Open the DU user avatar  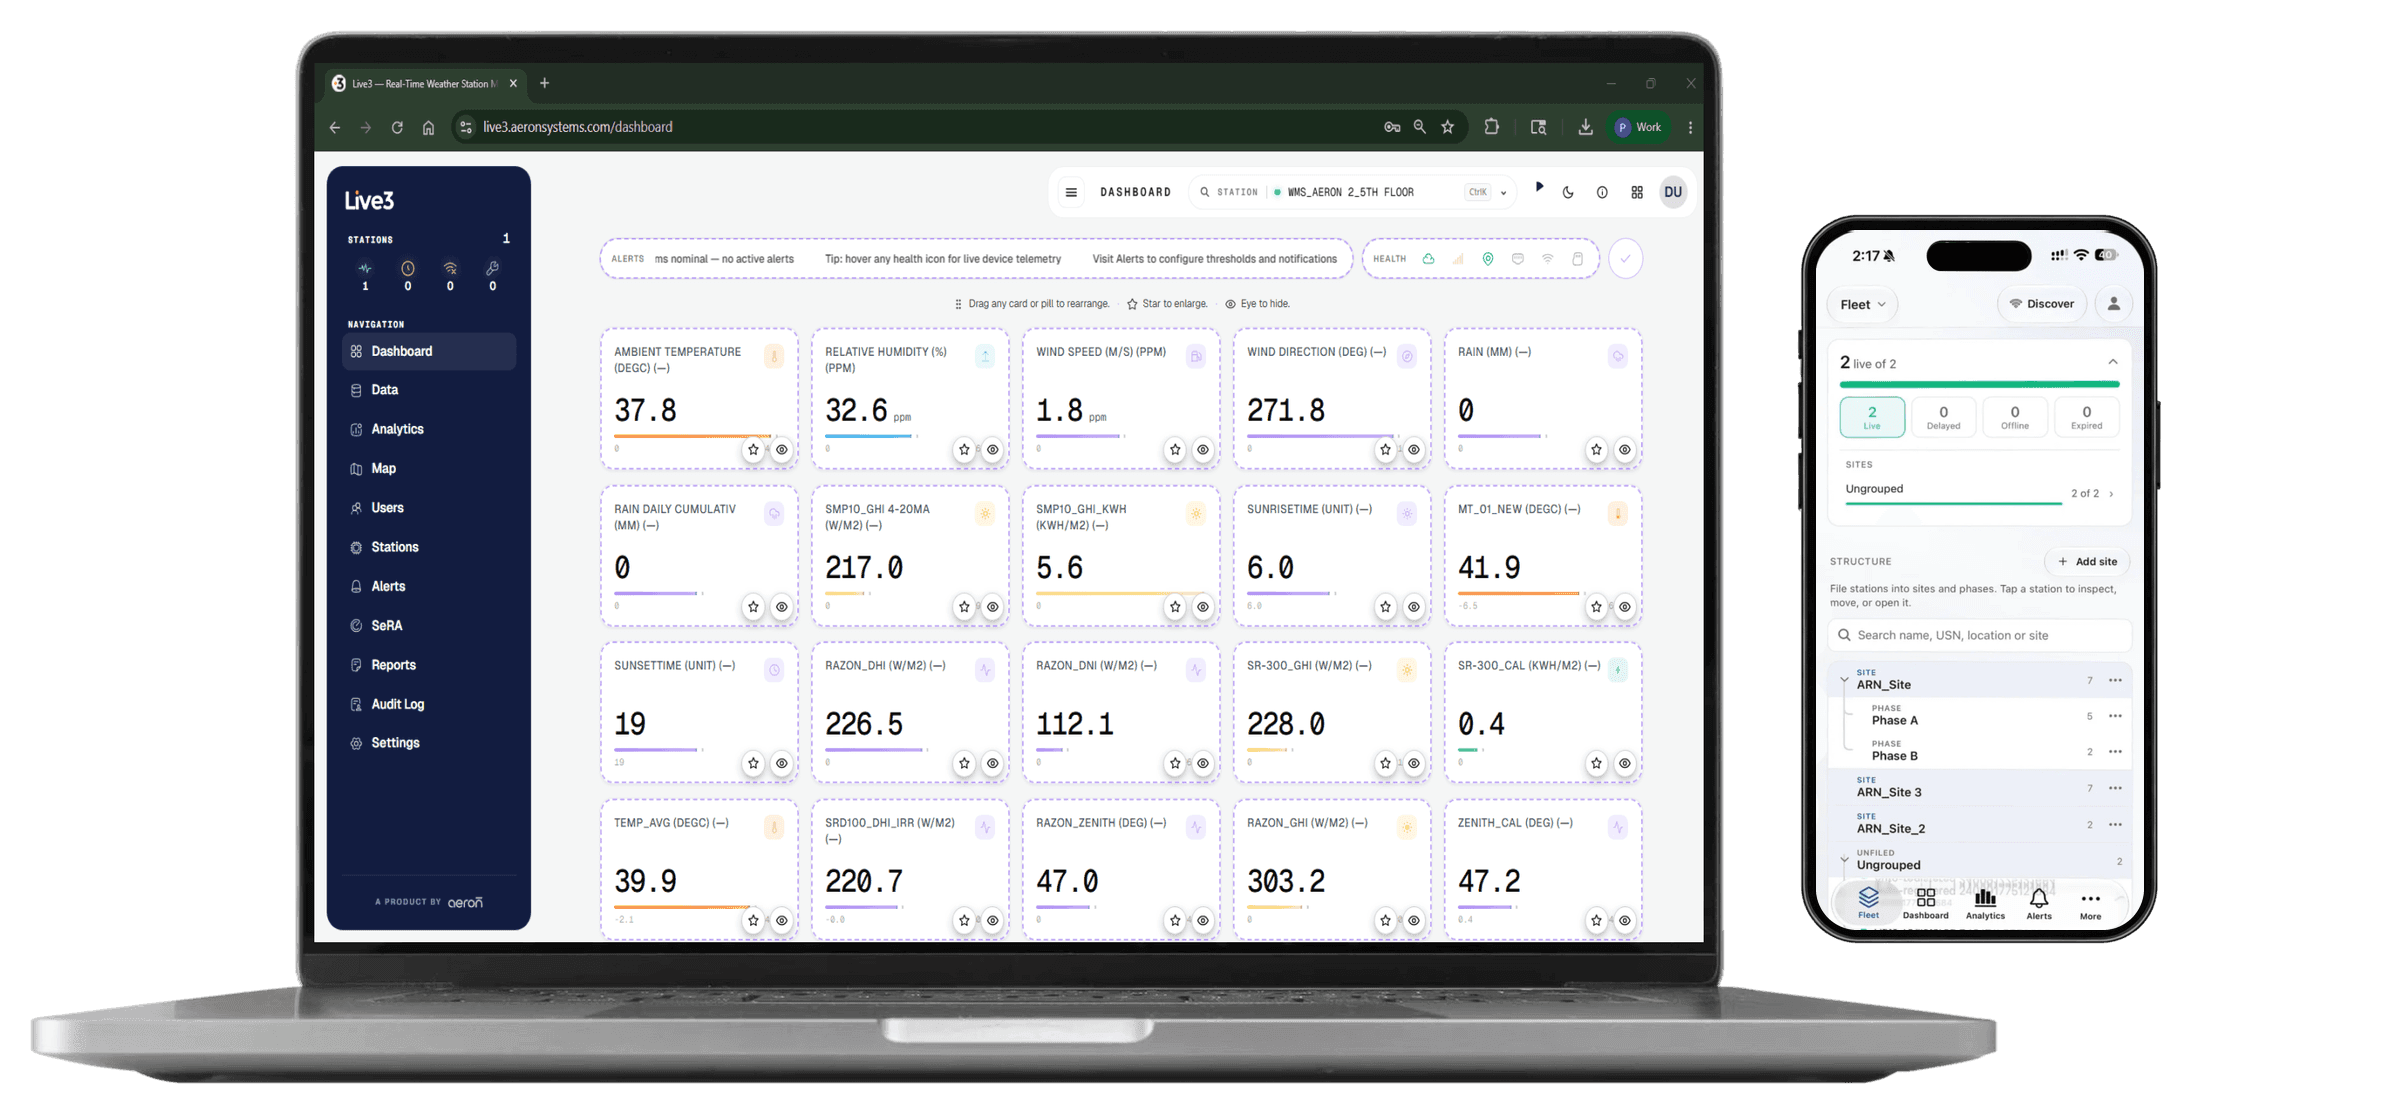tap(1673, 192)
